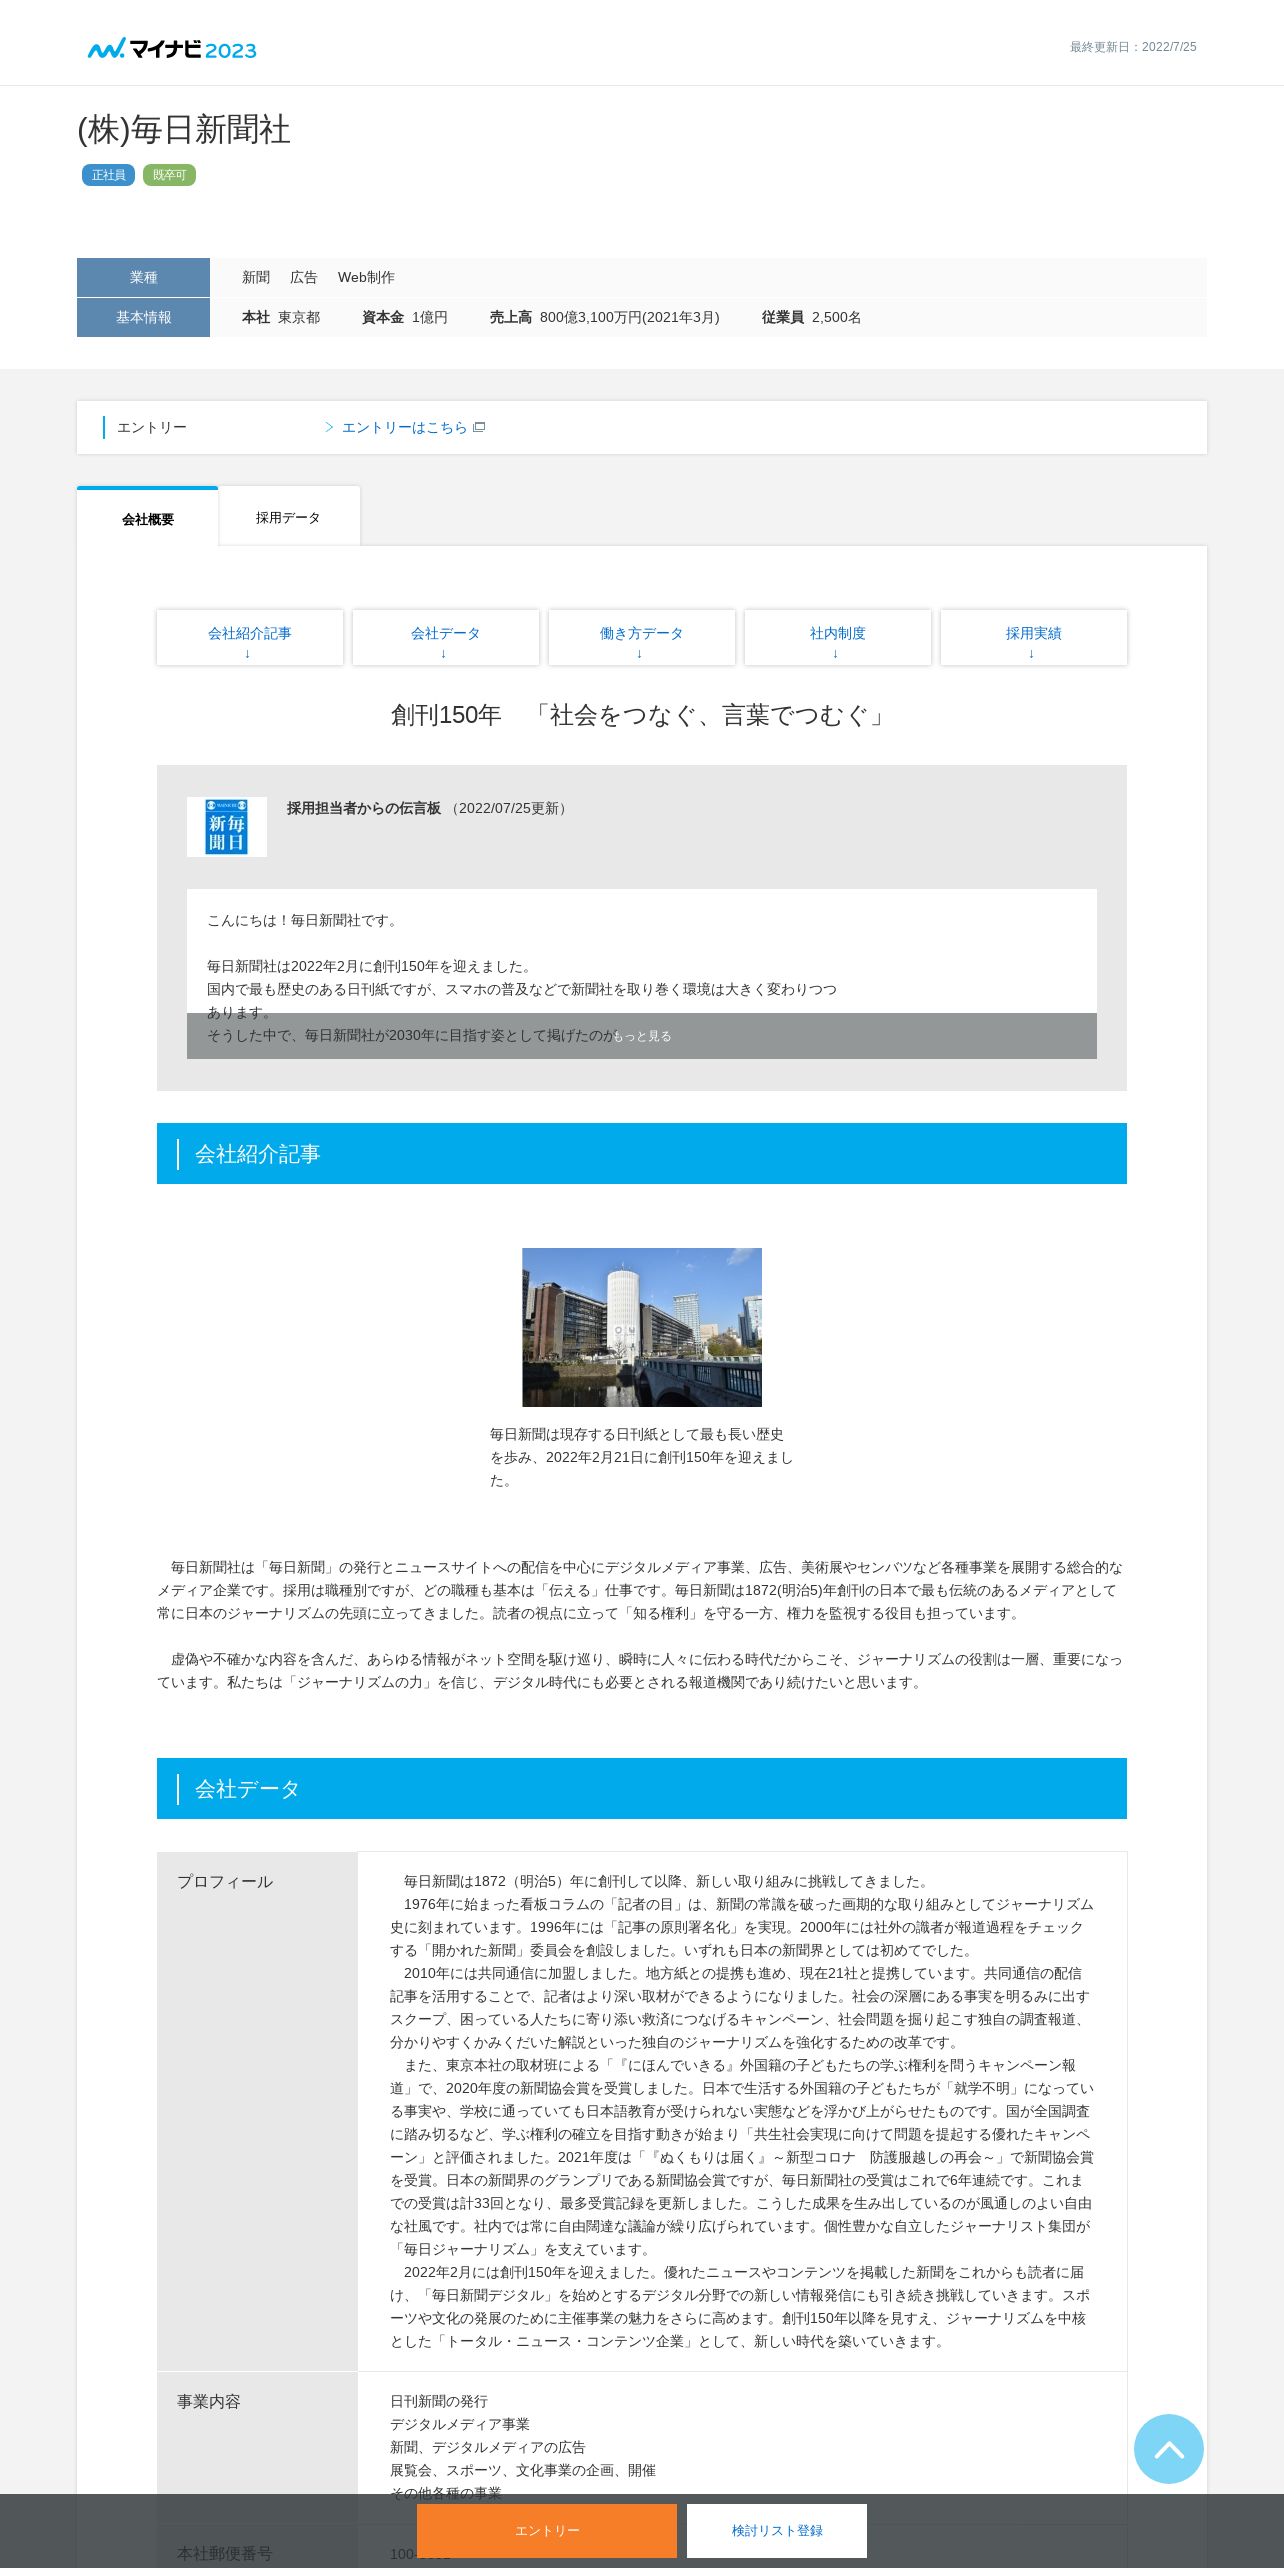Click the プロフィール row label
The width and height of the screenshot is (1284, 2568).
[224, 1881]
